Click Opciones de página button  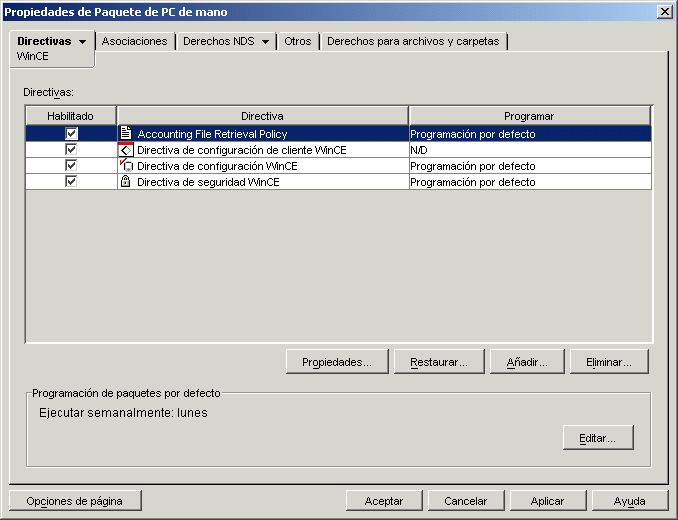[x=75, y=501]
